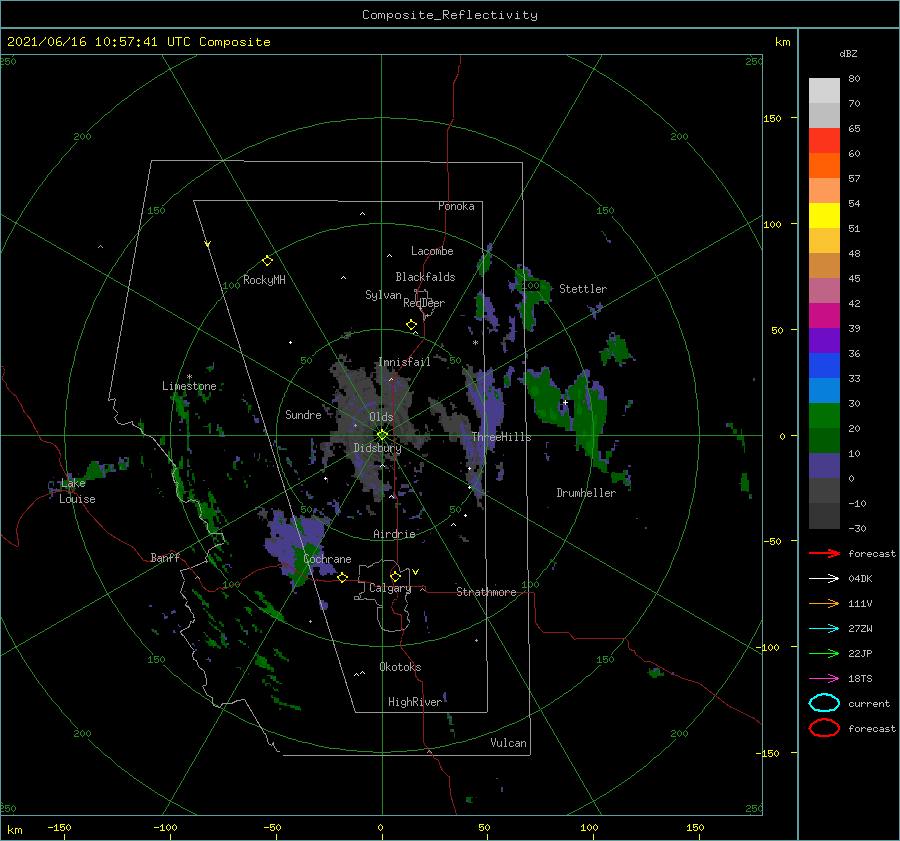Click the RockyMH label
Screen dimensions: 900x841
pyautogui.click(x=264, y=280)
